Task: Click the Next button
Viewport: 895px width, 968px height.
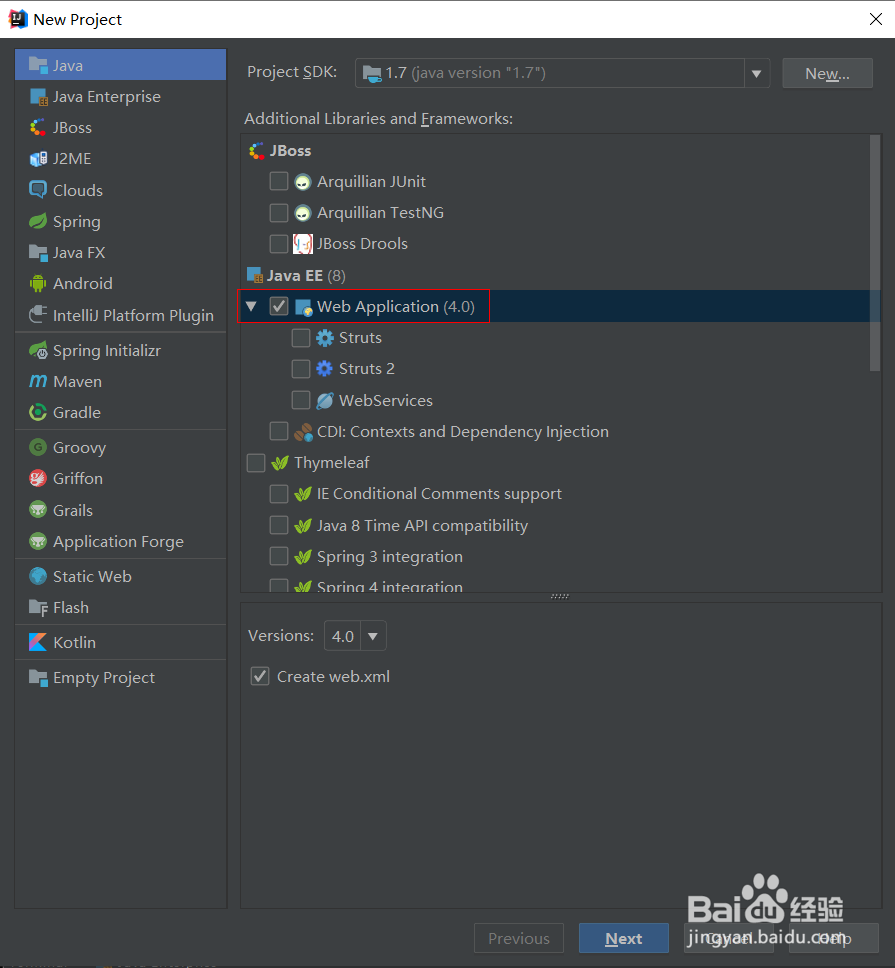Action: pyautogui.click(x=623, y=938)
